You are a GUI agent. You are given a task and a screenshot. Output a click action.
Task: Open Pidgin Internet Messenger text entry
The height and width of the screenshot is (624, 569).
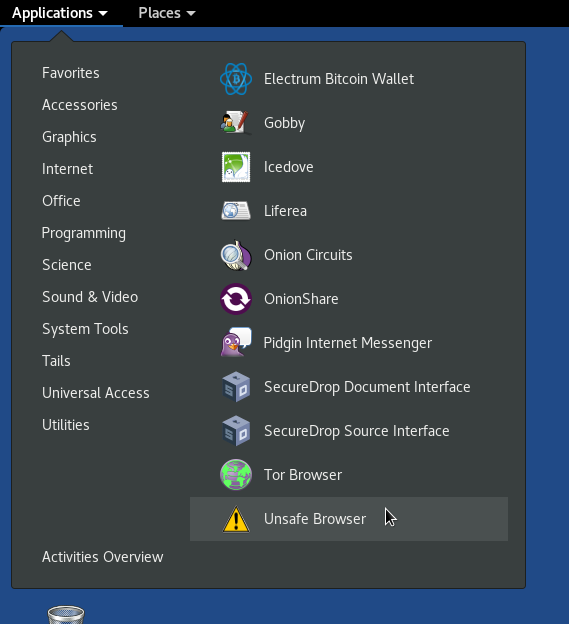coord(348,343)
